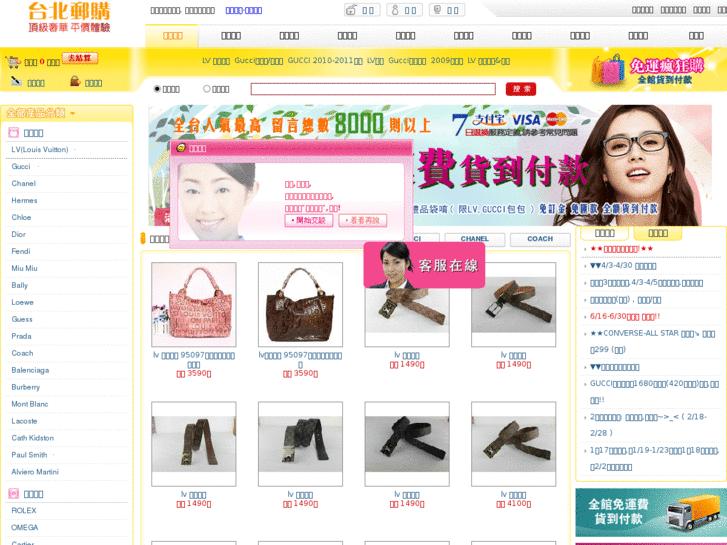Open the Miu Miu category
Screen dimensions: 727x545
click(25, 268)
